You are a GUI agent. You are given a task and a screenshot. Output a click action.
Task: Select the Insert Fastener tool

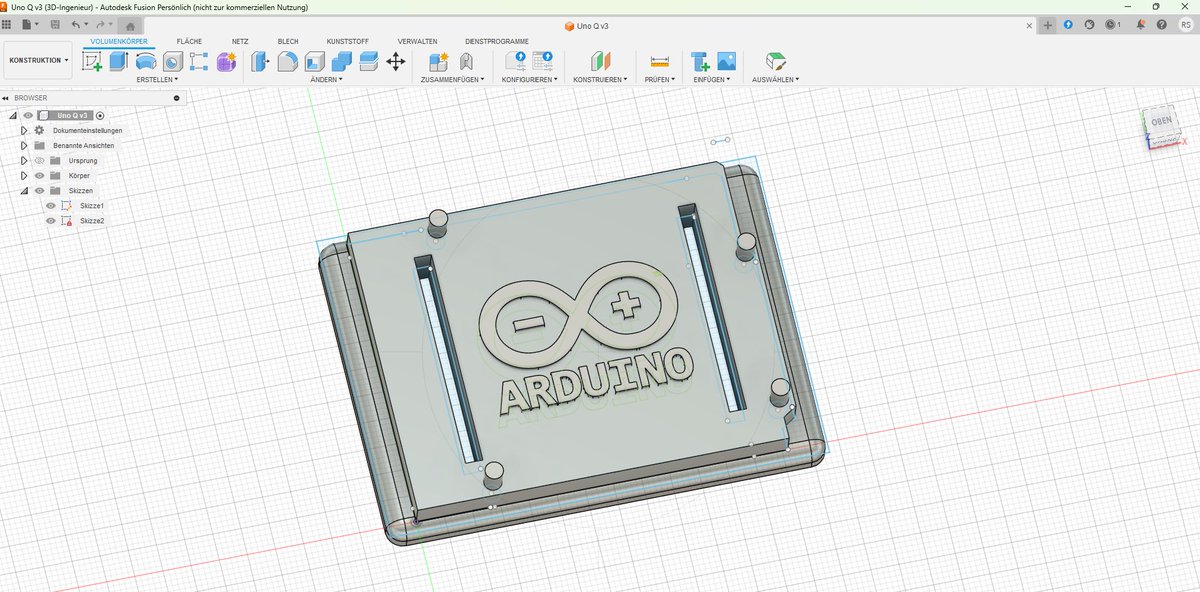point(700,61)
